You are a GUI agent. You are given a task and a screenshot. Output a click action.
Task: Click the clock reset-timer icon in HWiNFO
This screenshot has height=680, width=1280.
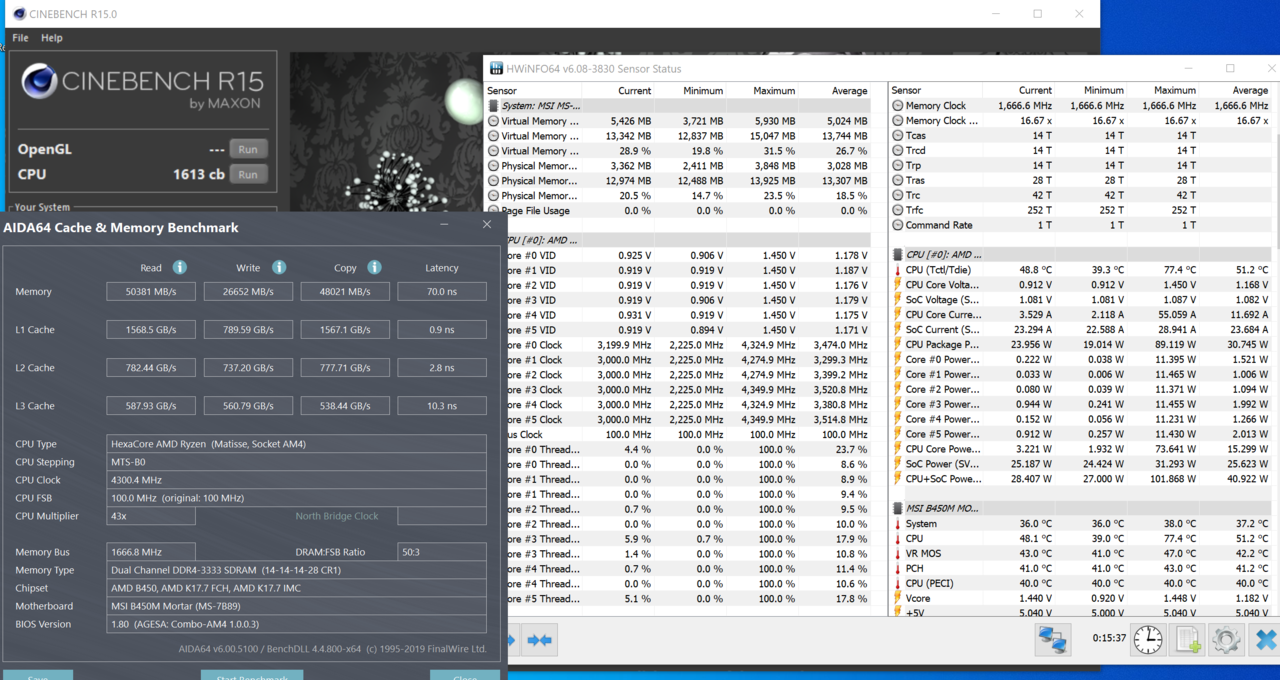click(x=1148, y=640)
